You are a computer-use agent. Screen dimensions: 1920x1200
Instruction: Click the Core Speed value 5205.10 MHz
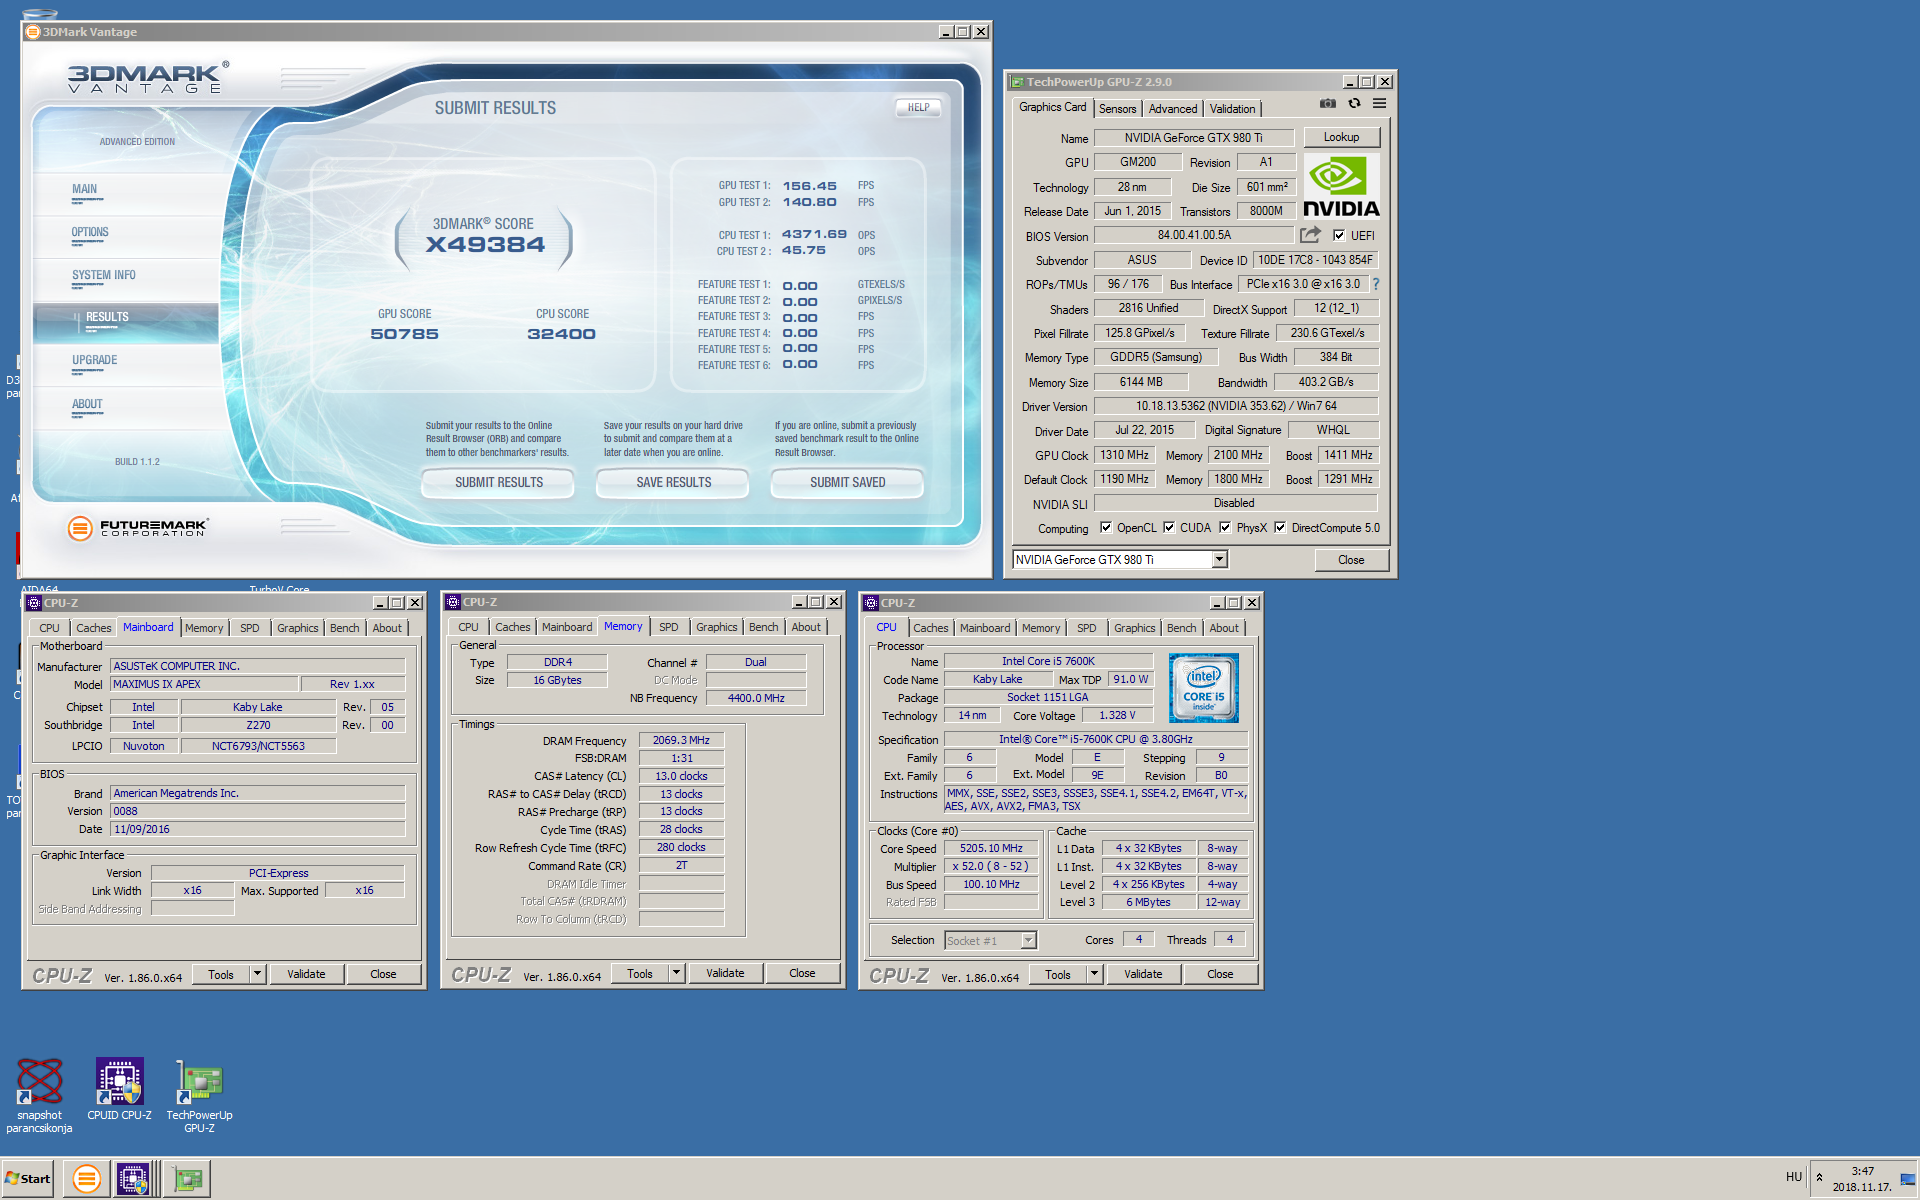991,848
